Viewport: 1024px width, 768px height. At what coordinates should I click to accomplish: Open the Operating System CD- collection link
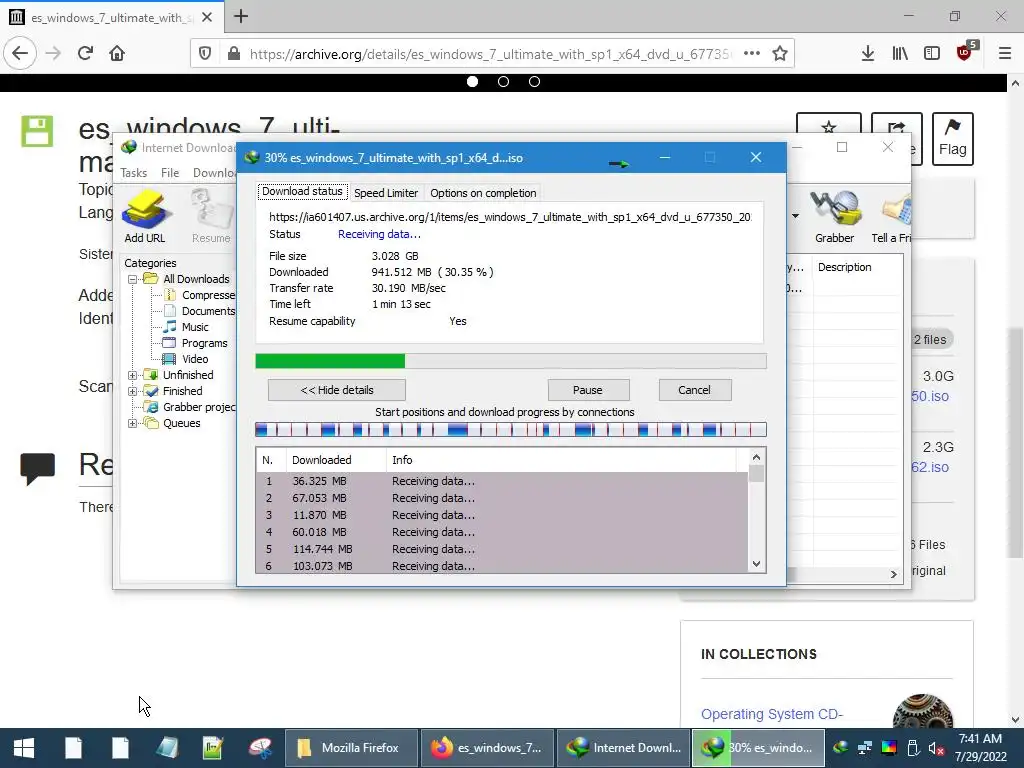[771, 714]
